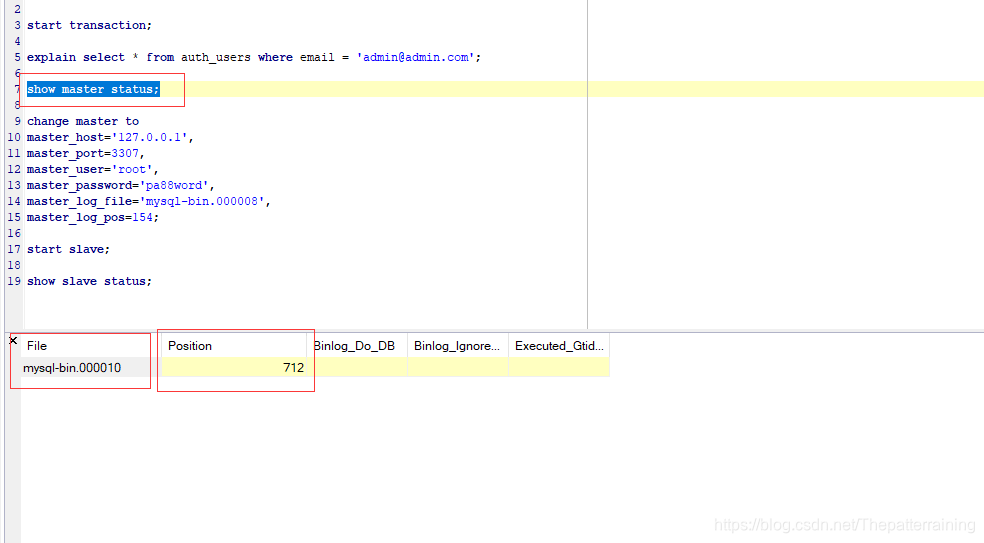Click the 'start slave;' line
Screen dimensions: 984x543
(x=68, y=249)
